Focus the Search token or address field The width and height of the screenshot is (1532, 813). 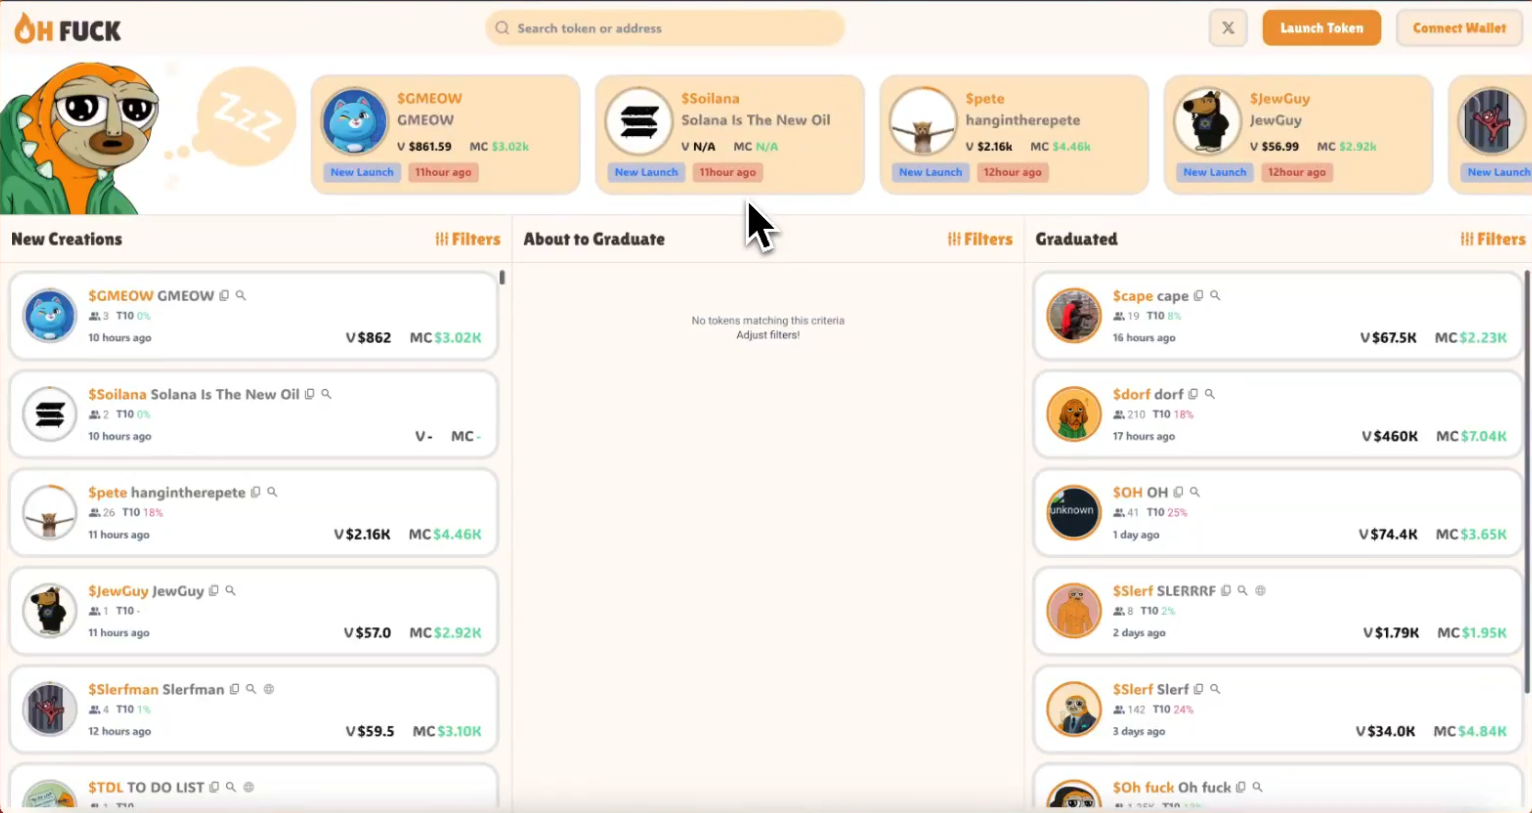(665, 28)
